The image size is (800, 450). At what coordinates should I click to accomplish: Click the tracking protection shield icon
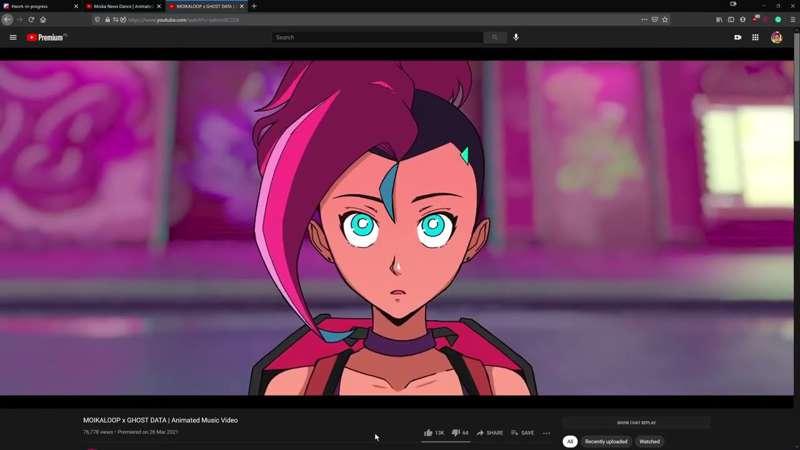97,19
